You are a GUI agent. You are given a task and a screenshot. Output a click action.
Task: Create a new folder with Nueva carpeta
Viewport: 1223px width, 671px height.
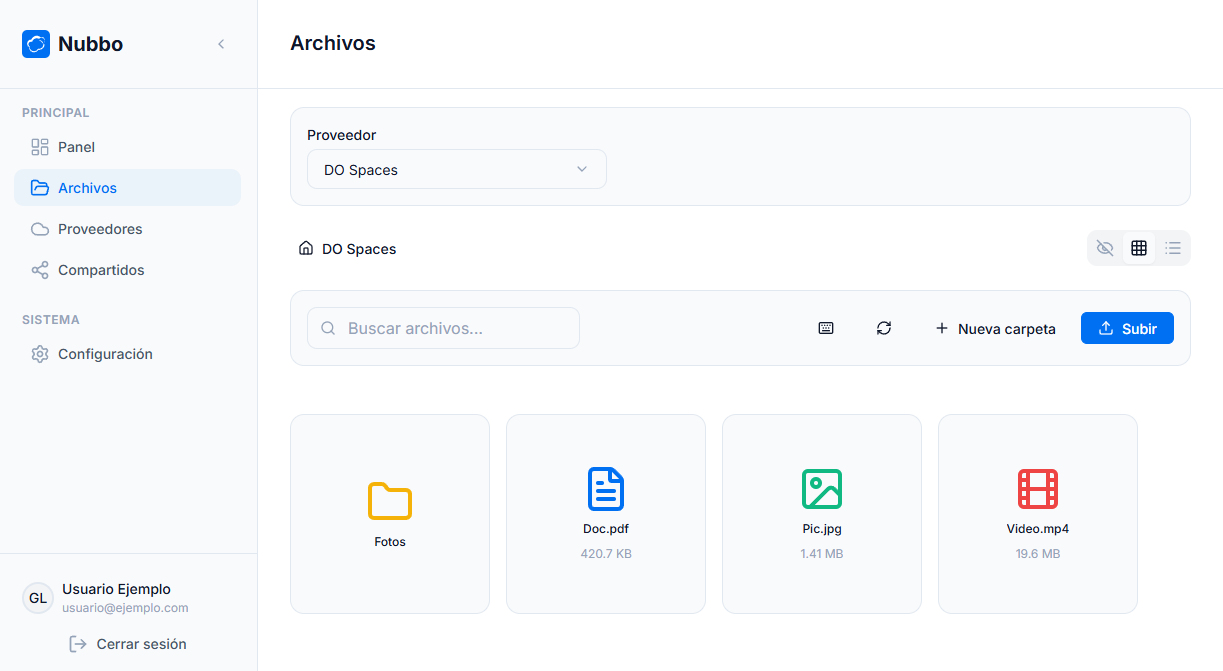(x=995, y=328)
